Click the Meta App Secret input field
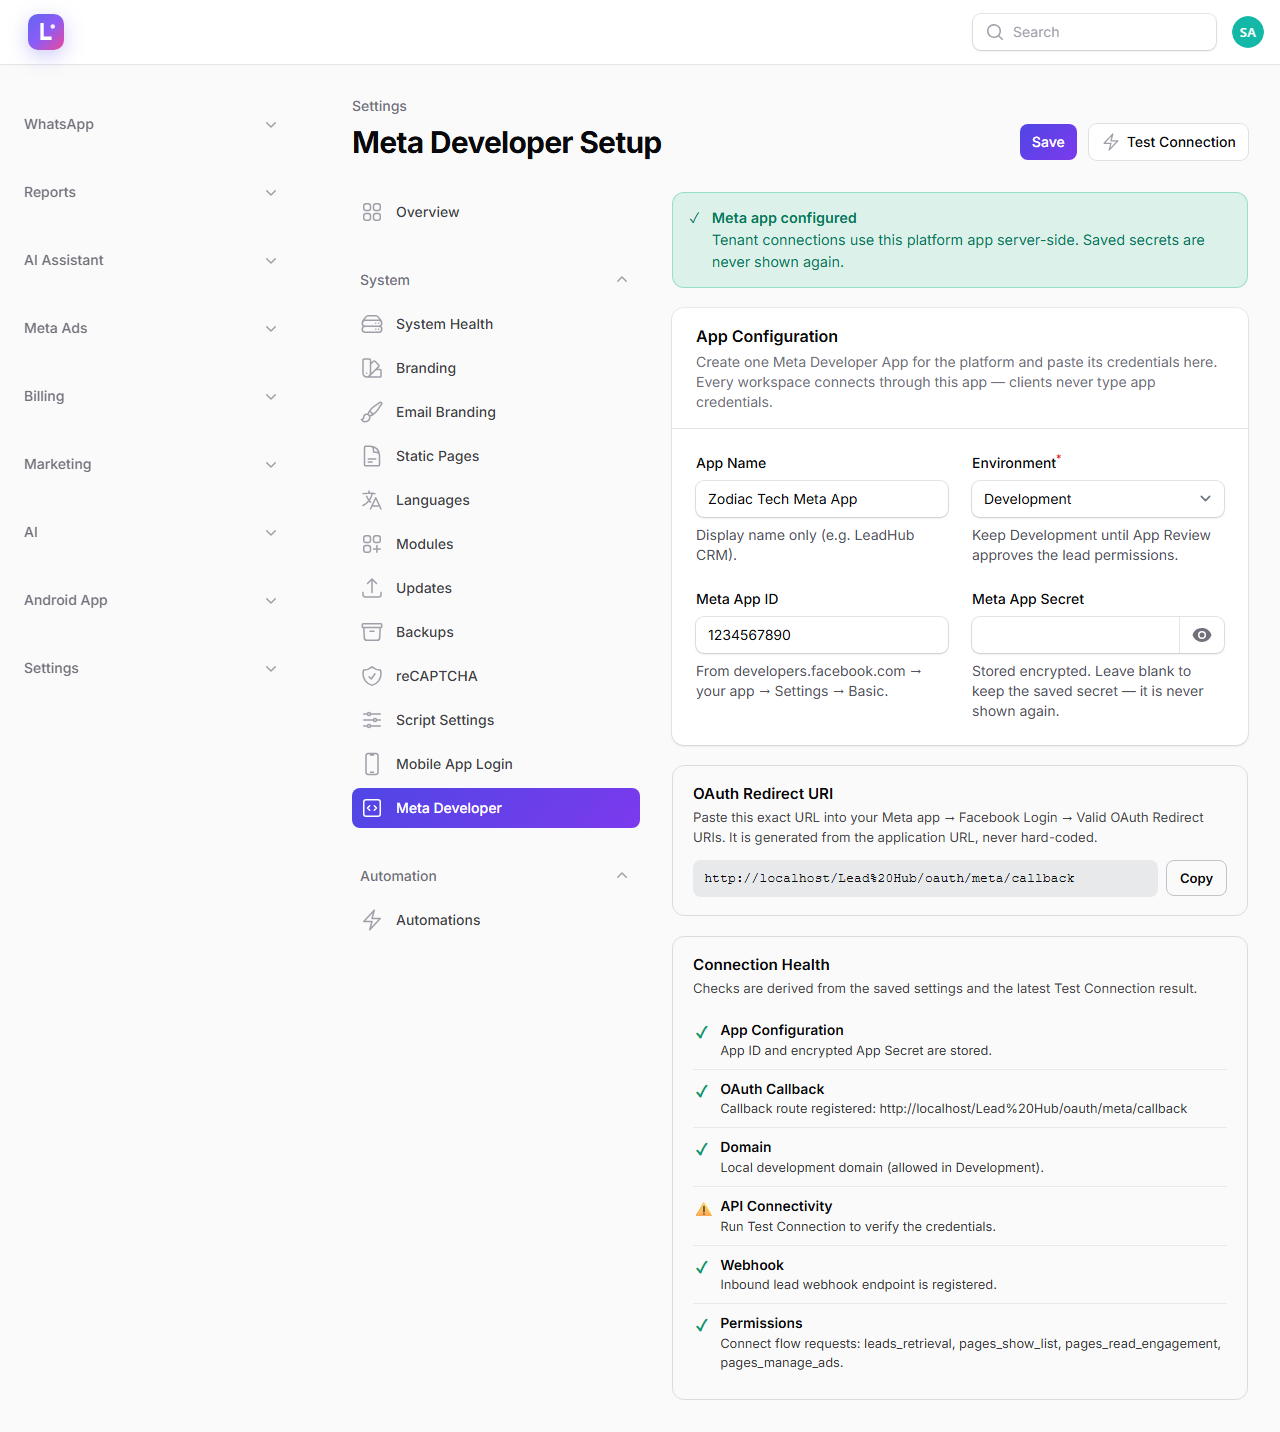This screenshot has height=1432, width=1280. pos(1076,635)
